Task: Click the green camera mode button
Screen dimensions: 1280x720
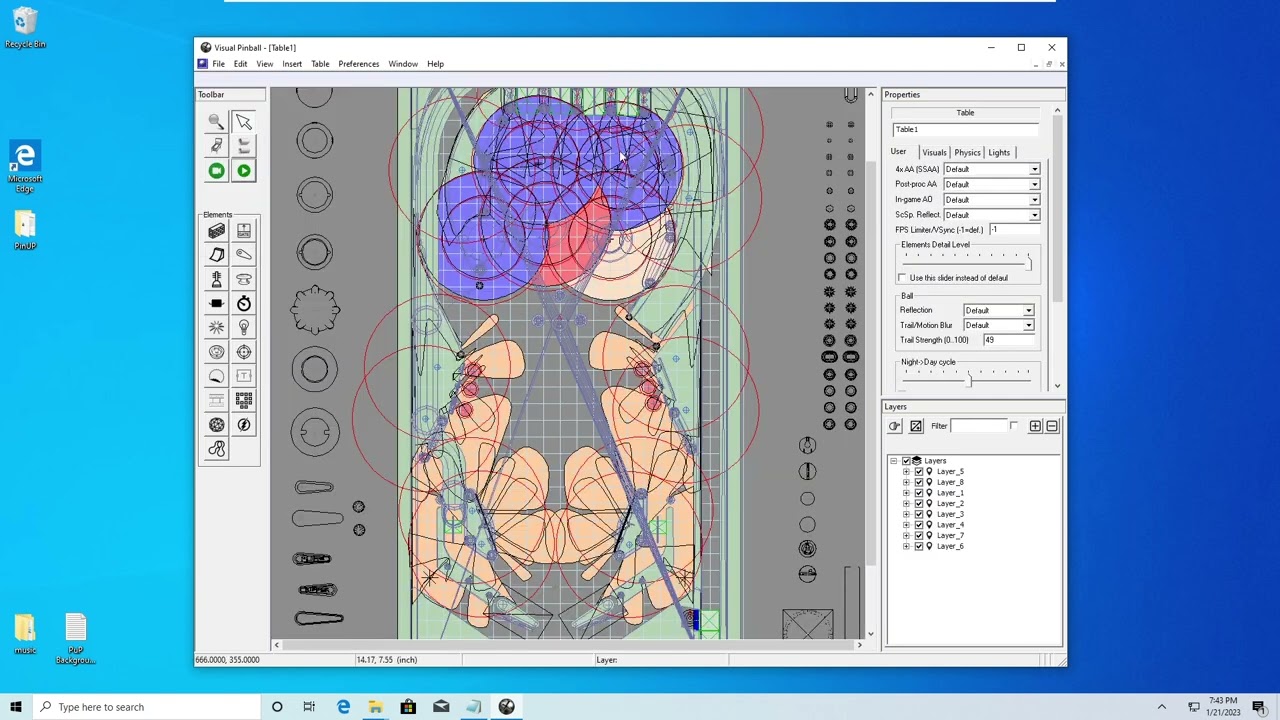Action: tap(216, 171)
